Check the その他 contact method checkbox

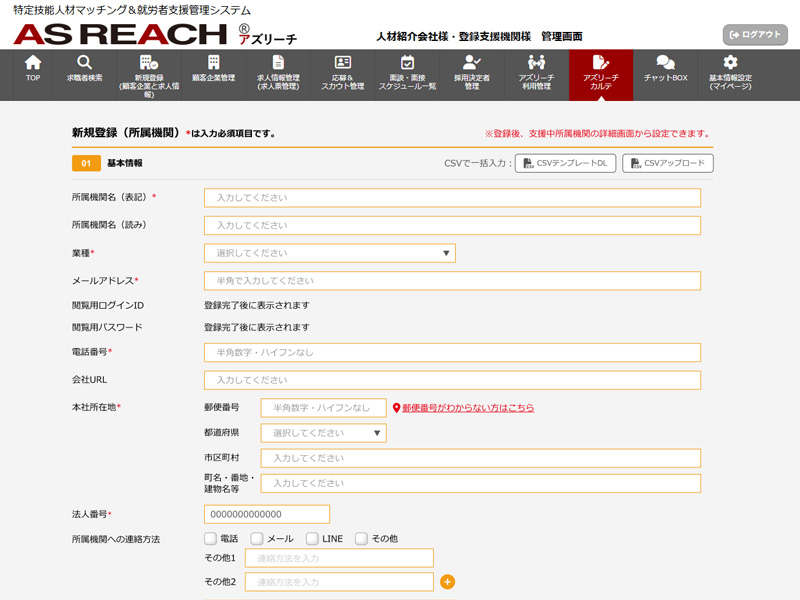[x=361, y=538]
